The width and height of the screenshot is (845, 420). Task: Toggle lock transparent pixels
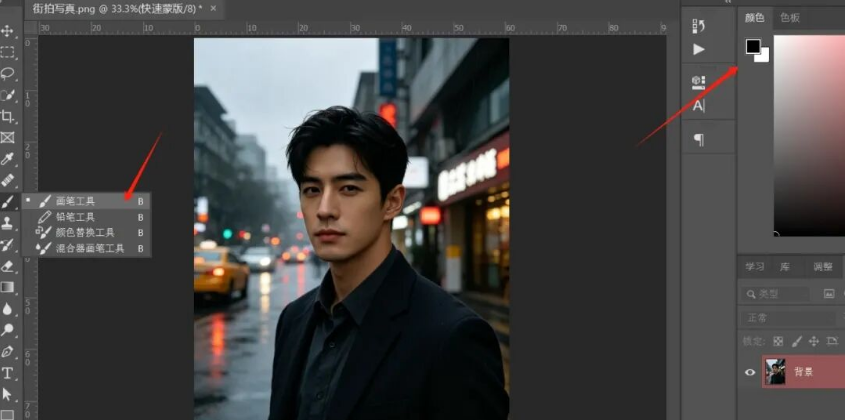(x=778, y=341)
